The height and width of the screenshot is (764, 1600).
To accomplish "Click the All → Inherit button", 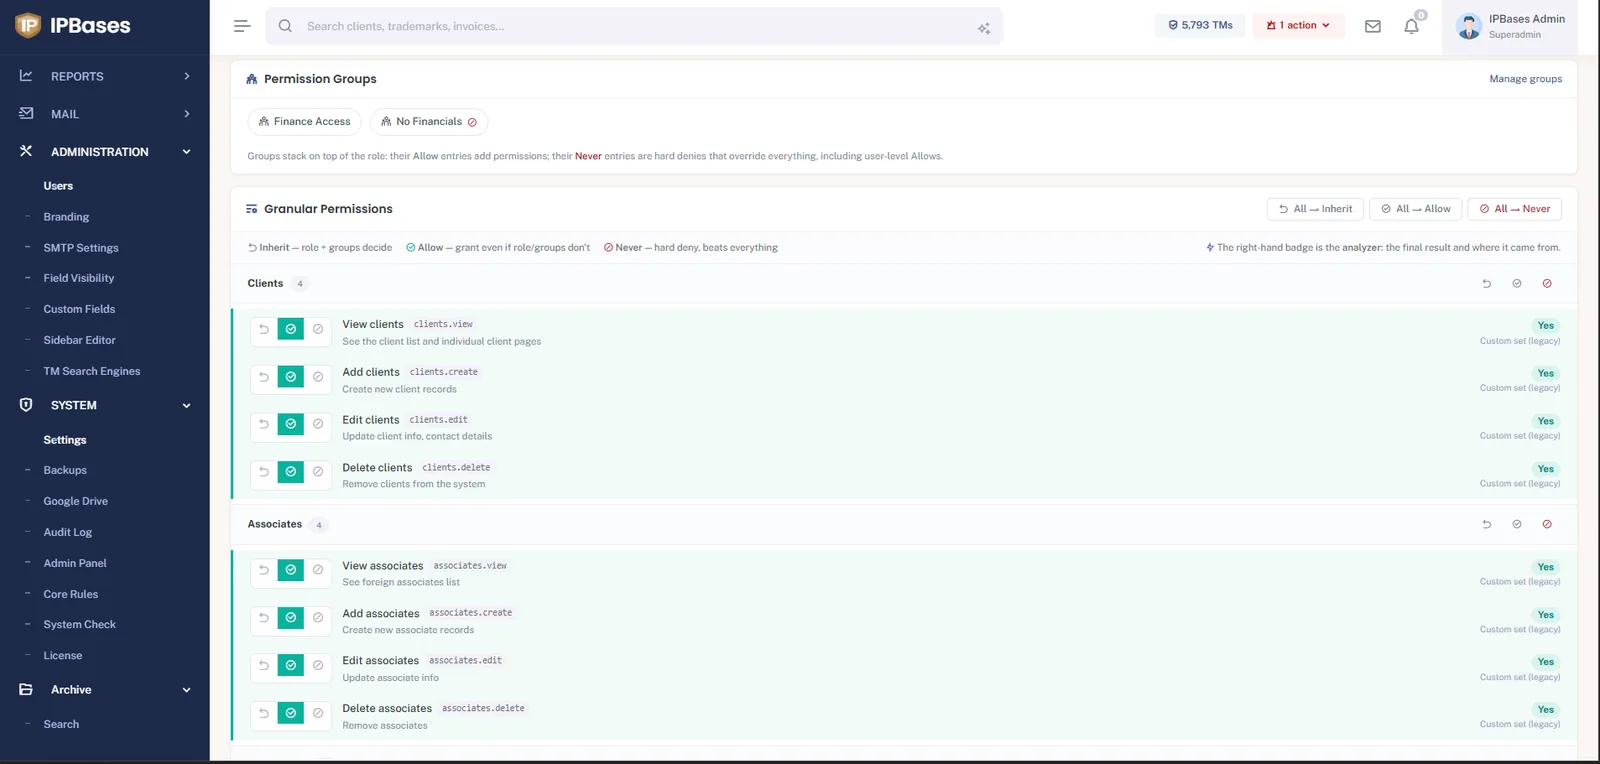I will pyautogui.click(x=1315, y=209).
